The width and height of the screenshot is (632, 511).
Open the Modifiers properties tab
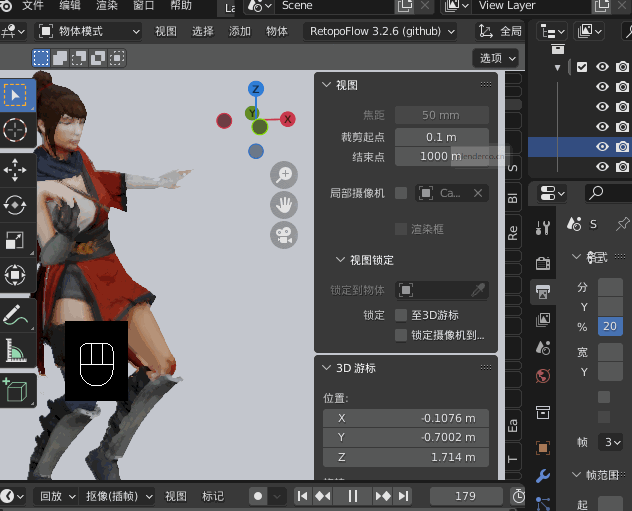(543, 476)
